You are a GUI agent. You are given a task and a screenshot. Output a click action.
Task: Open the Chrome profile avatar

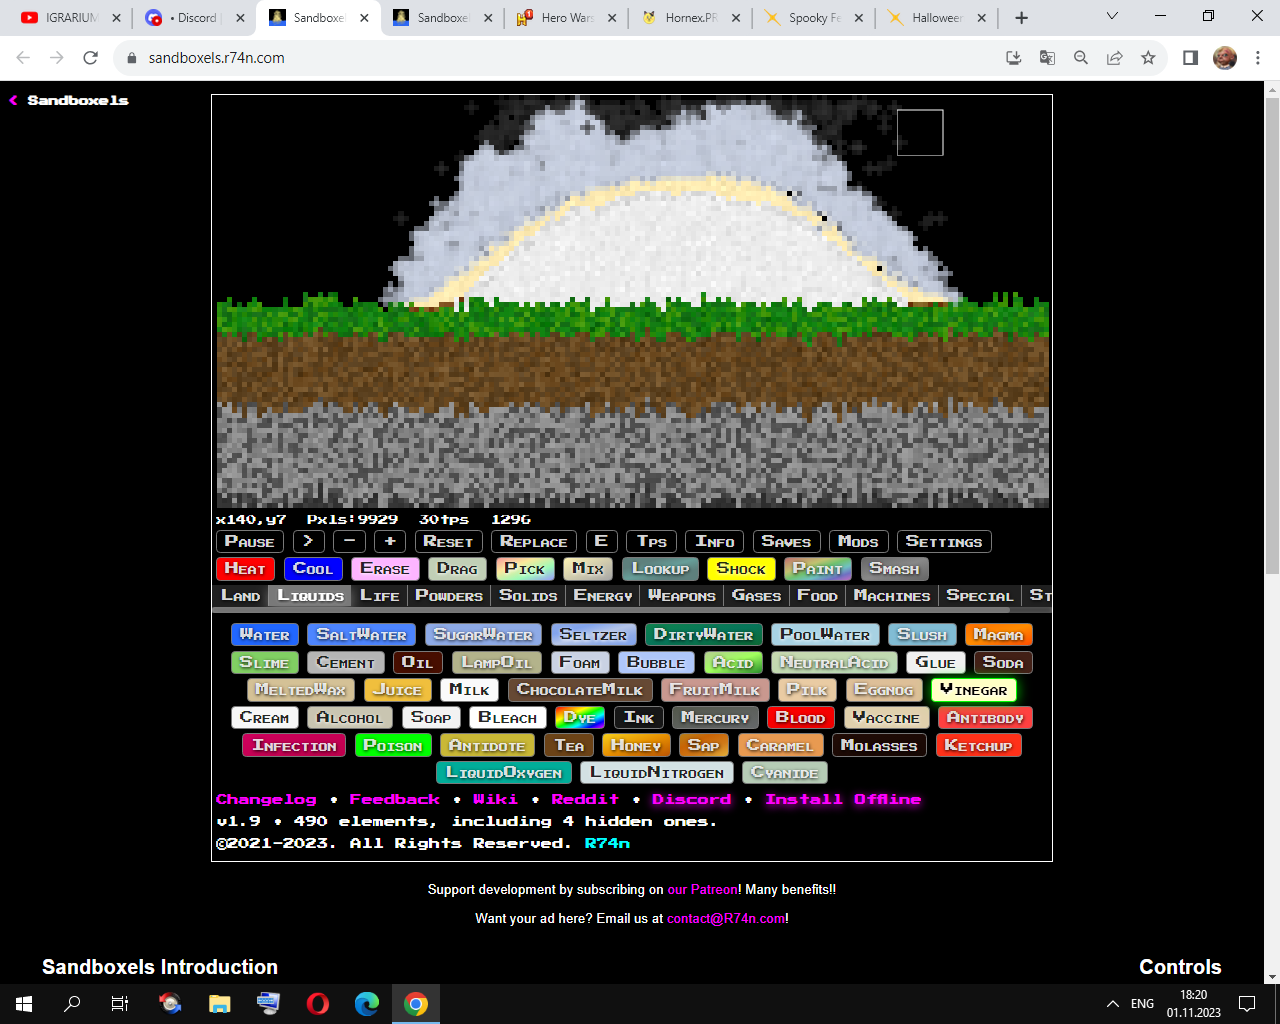click(x=1225, y=58)
